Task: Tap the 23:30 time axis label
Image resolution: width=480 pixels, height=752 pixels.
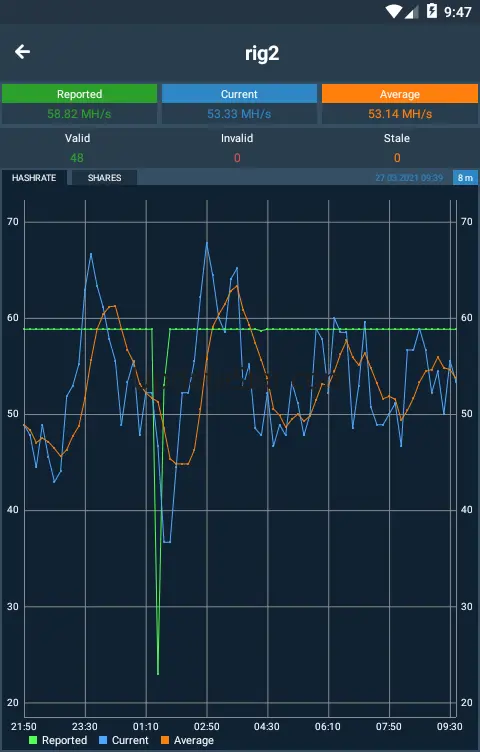Action: coord(85,726)
